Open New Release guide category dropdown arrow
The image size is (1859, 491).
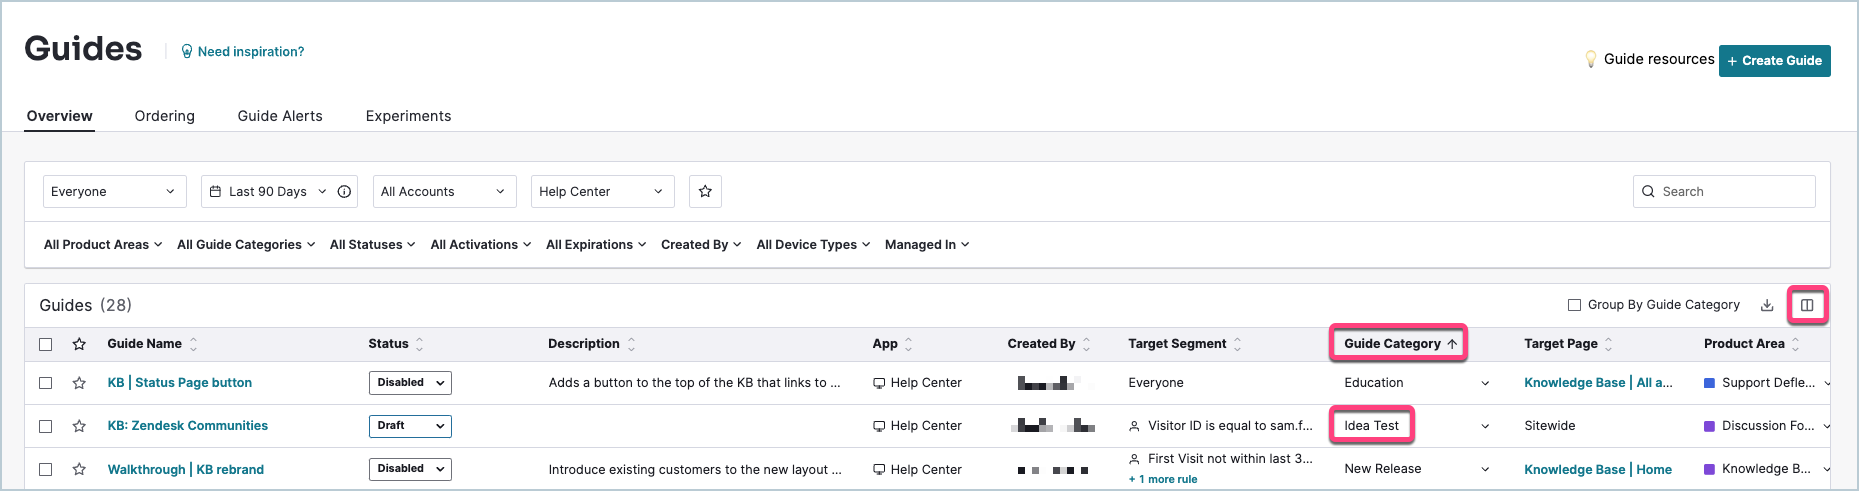1485,469
